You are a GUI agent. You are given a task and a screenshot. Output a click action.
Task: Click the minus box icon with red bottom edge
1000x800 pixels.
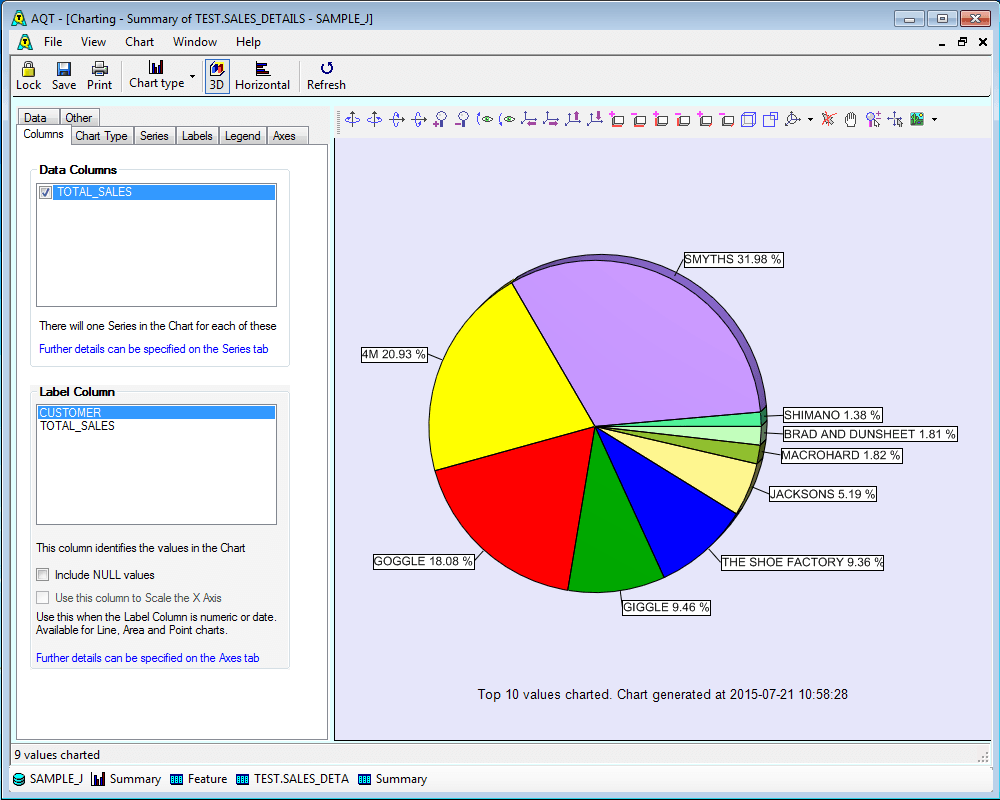[639, 119]
